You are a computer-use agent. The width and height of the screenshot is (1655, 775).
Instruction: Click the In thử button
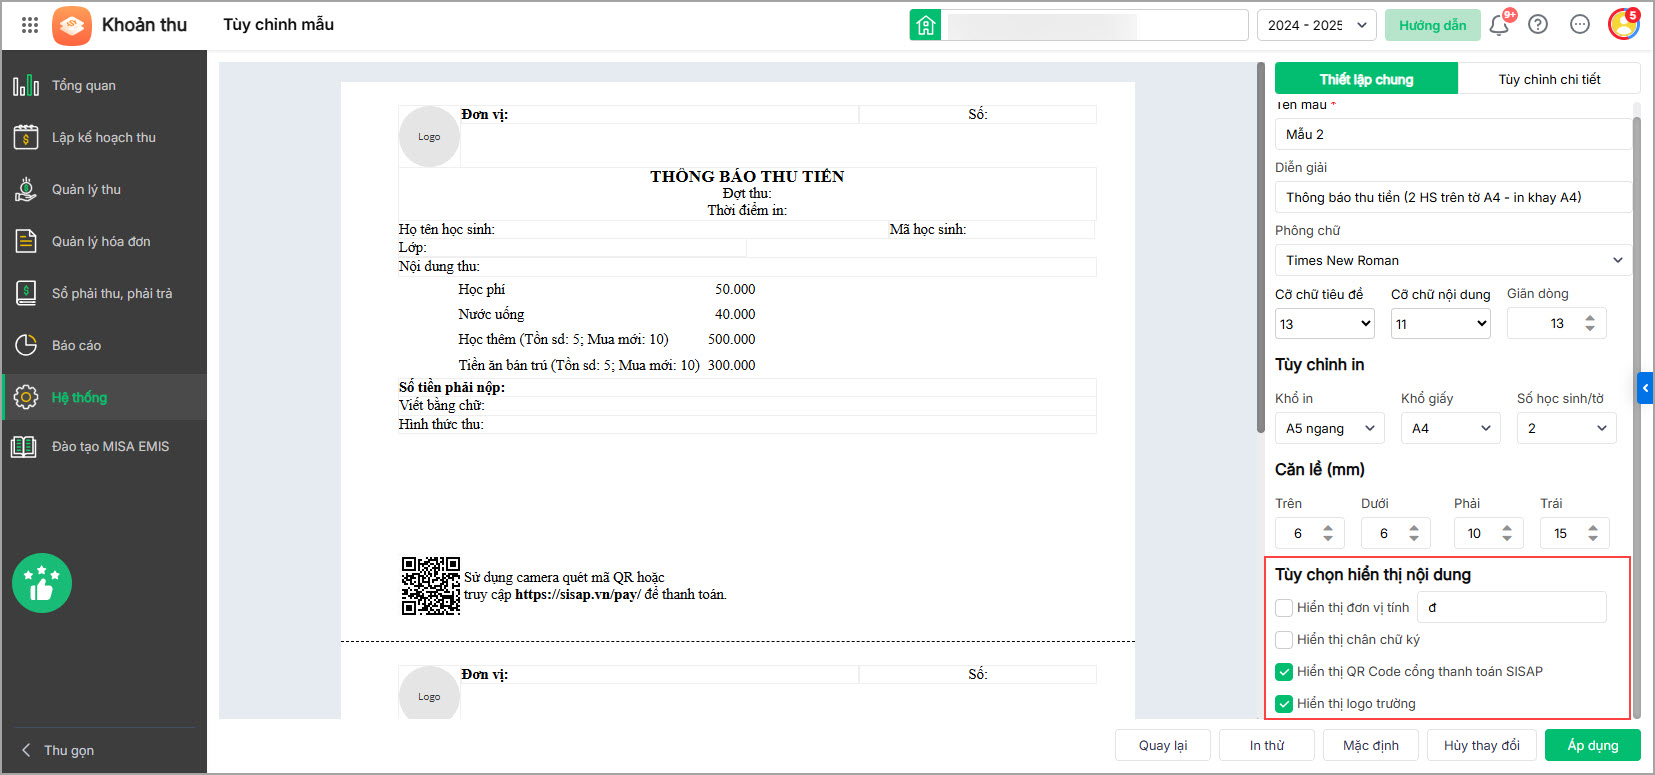[x=1267, y=745]
